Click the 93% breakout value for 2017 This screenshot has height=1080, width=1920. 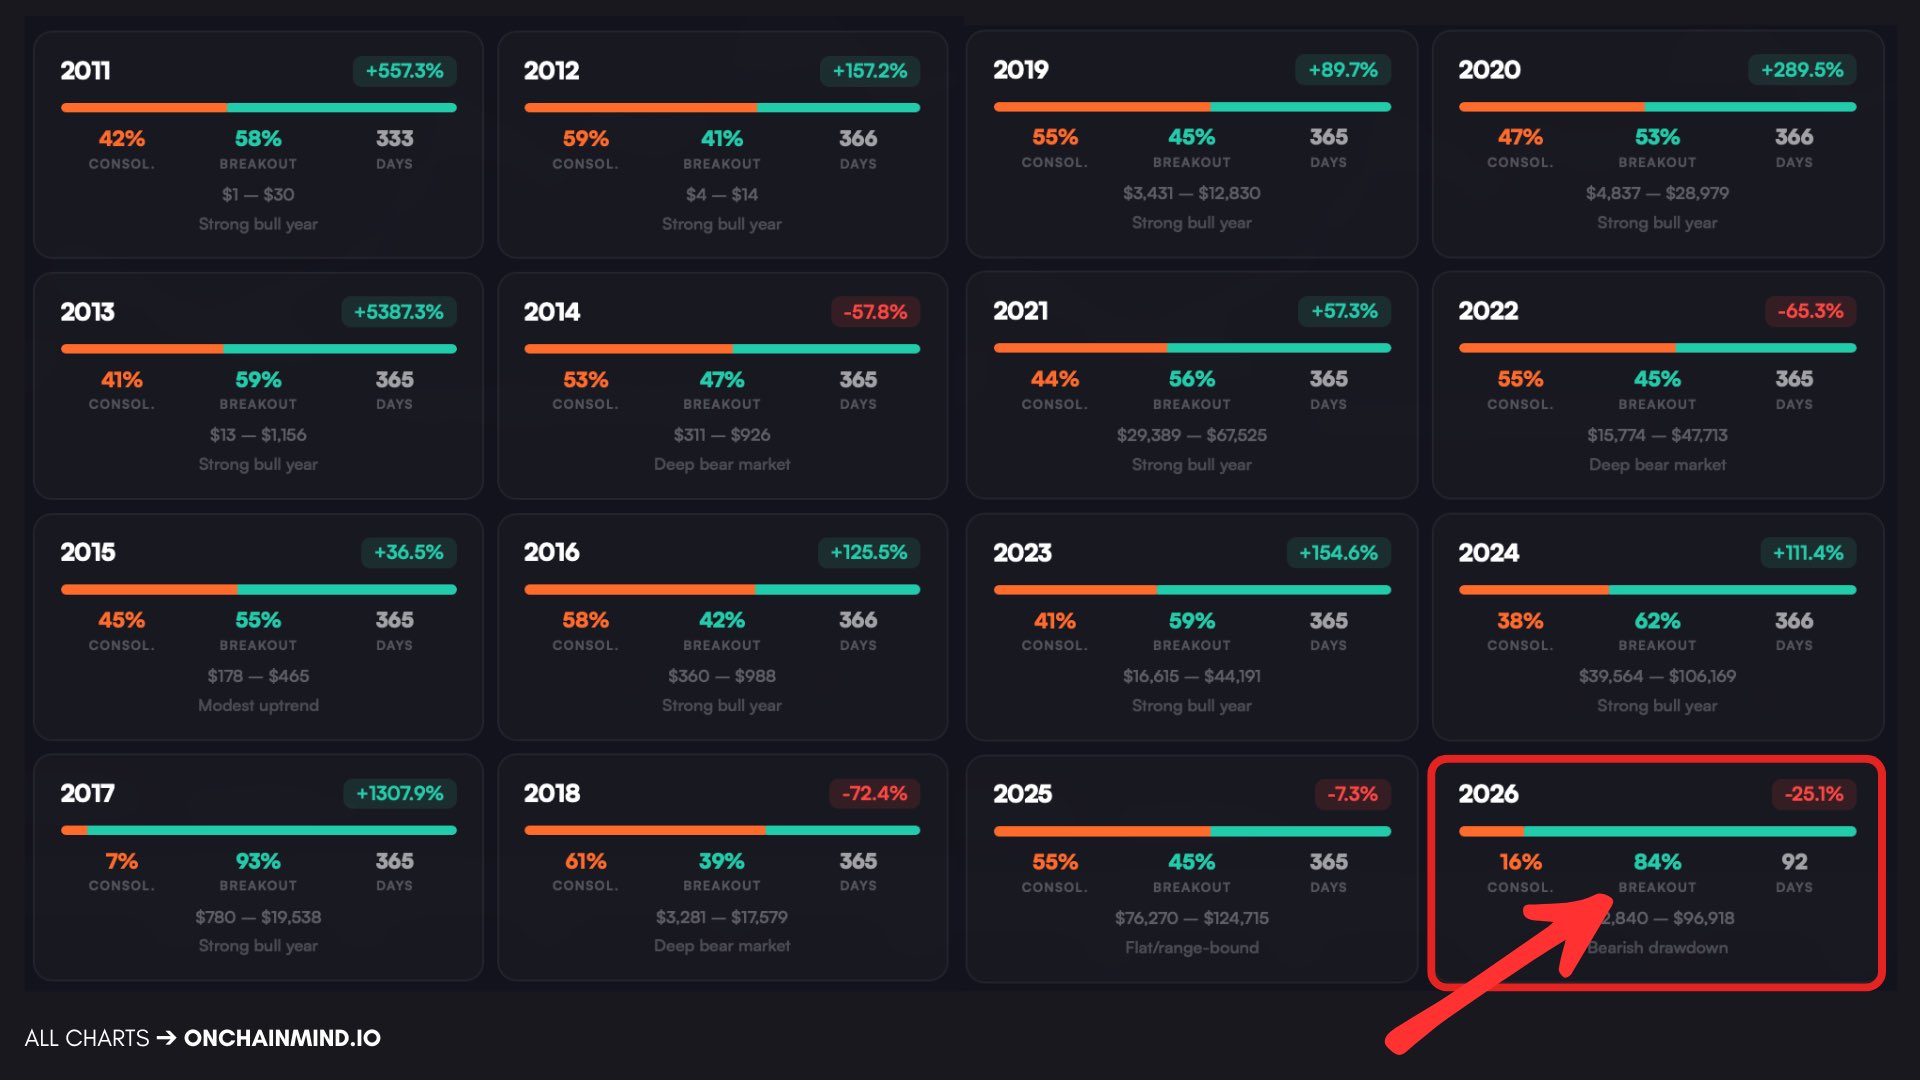click(258, 861)
